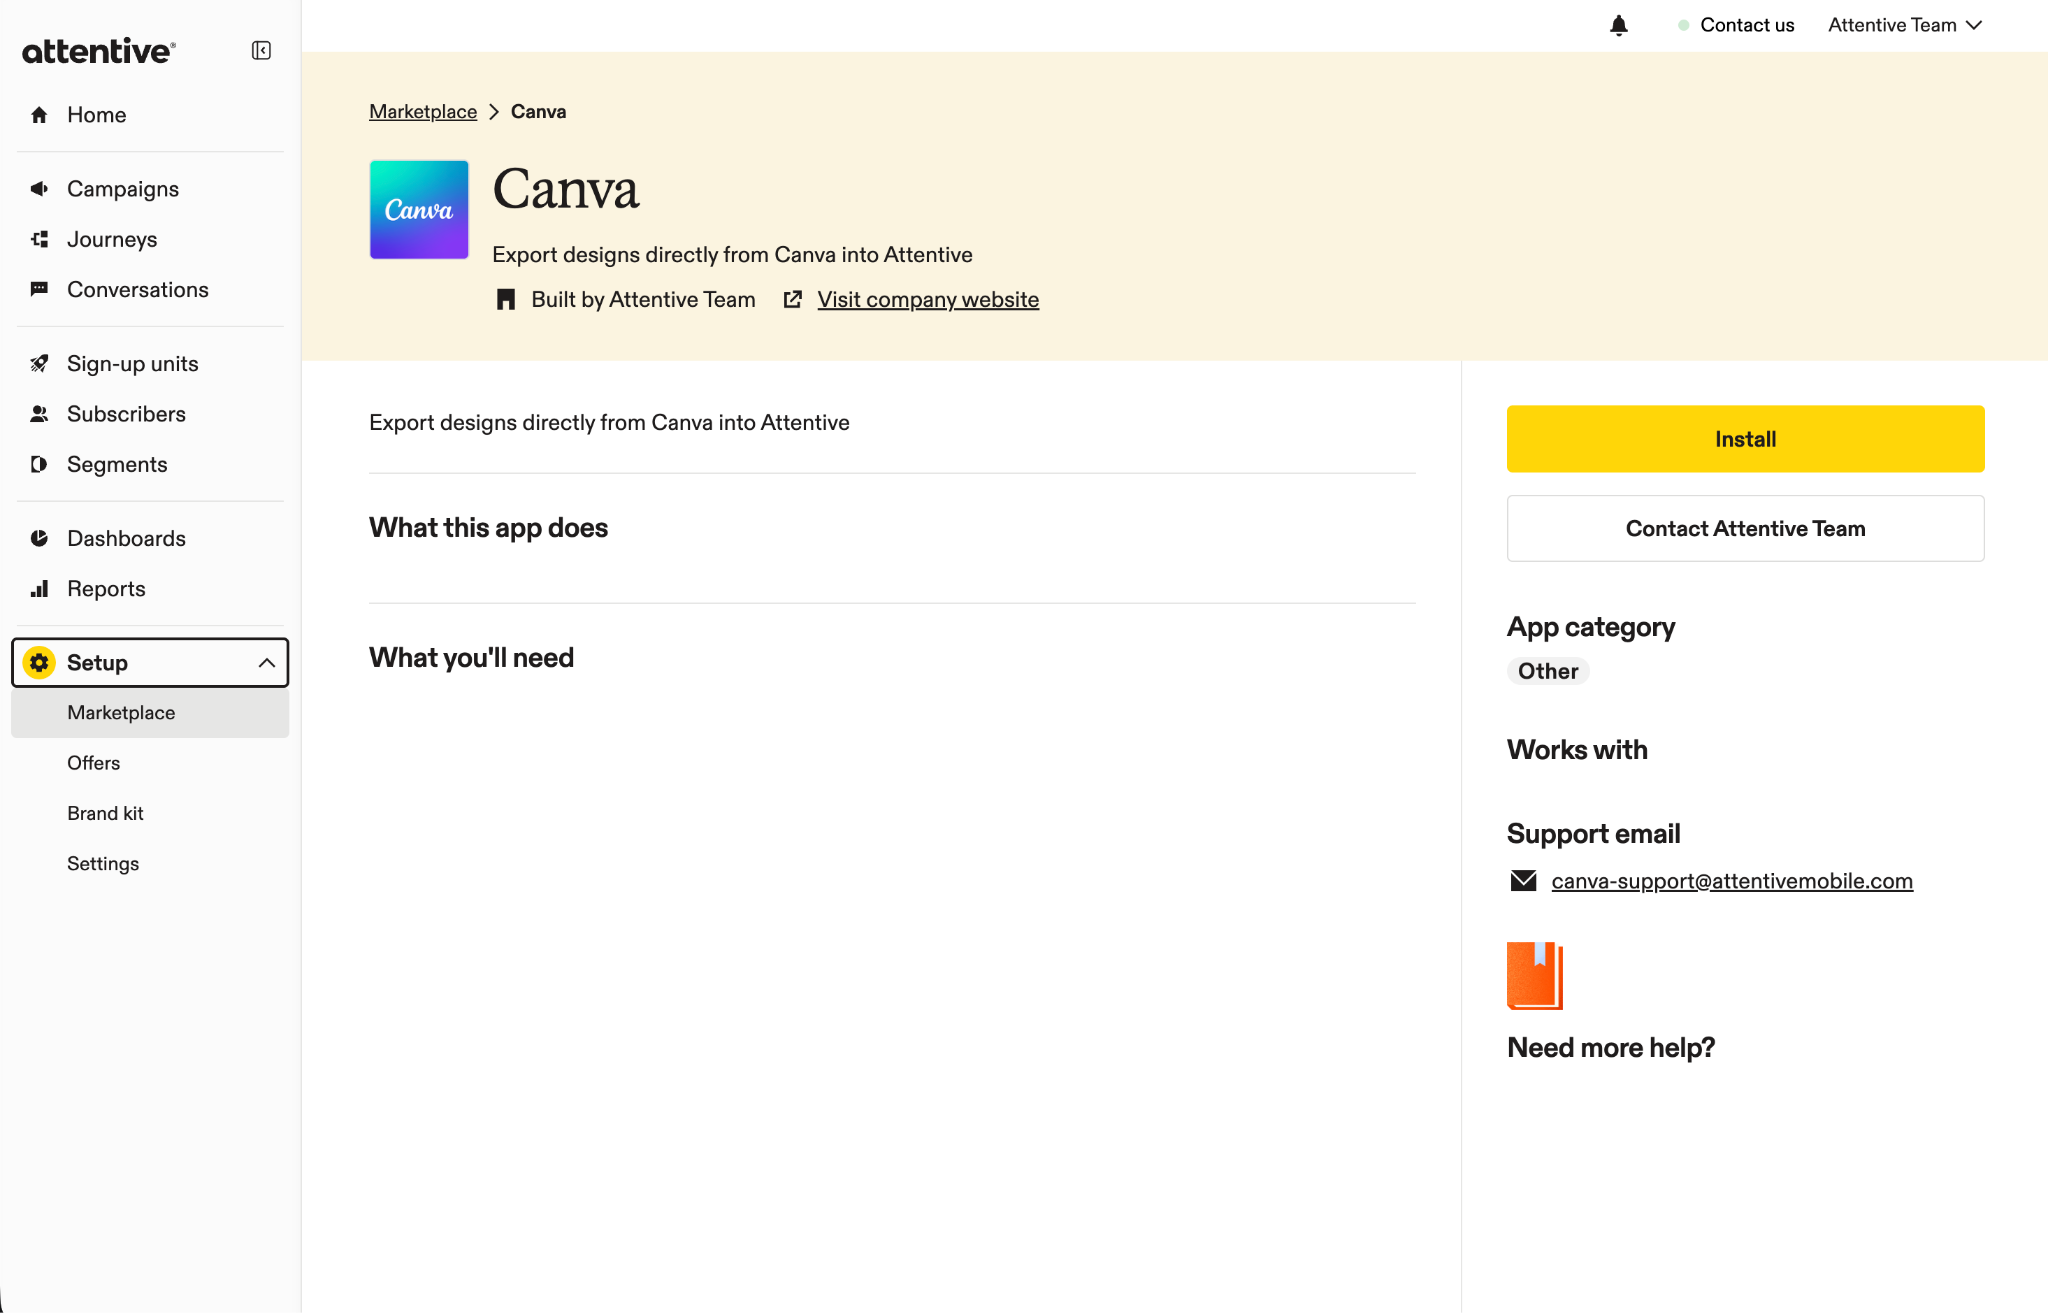Open the Attentive Team account dropdown
This screenshot has width=2048, height=1313.
pos(1904,25)
